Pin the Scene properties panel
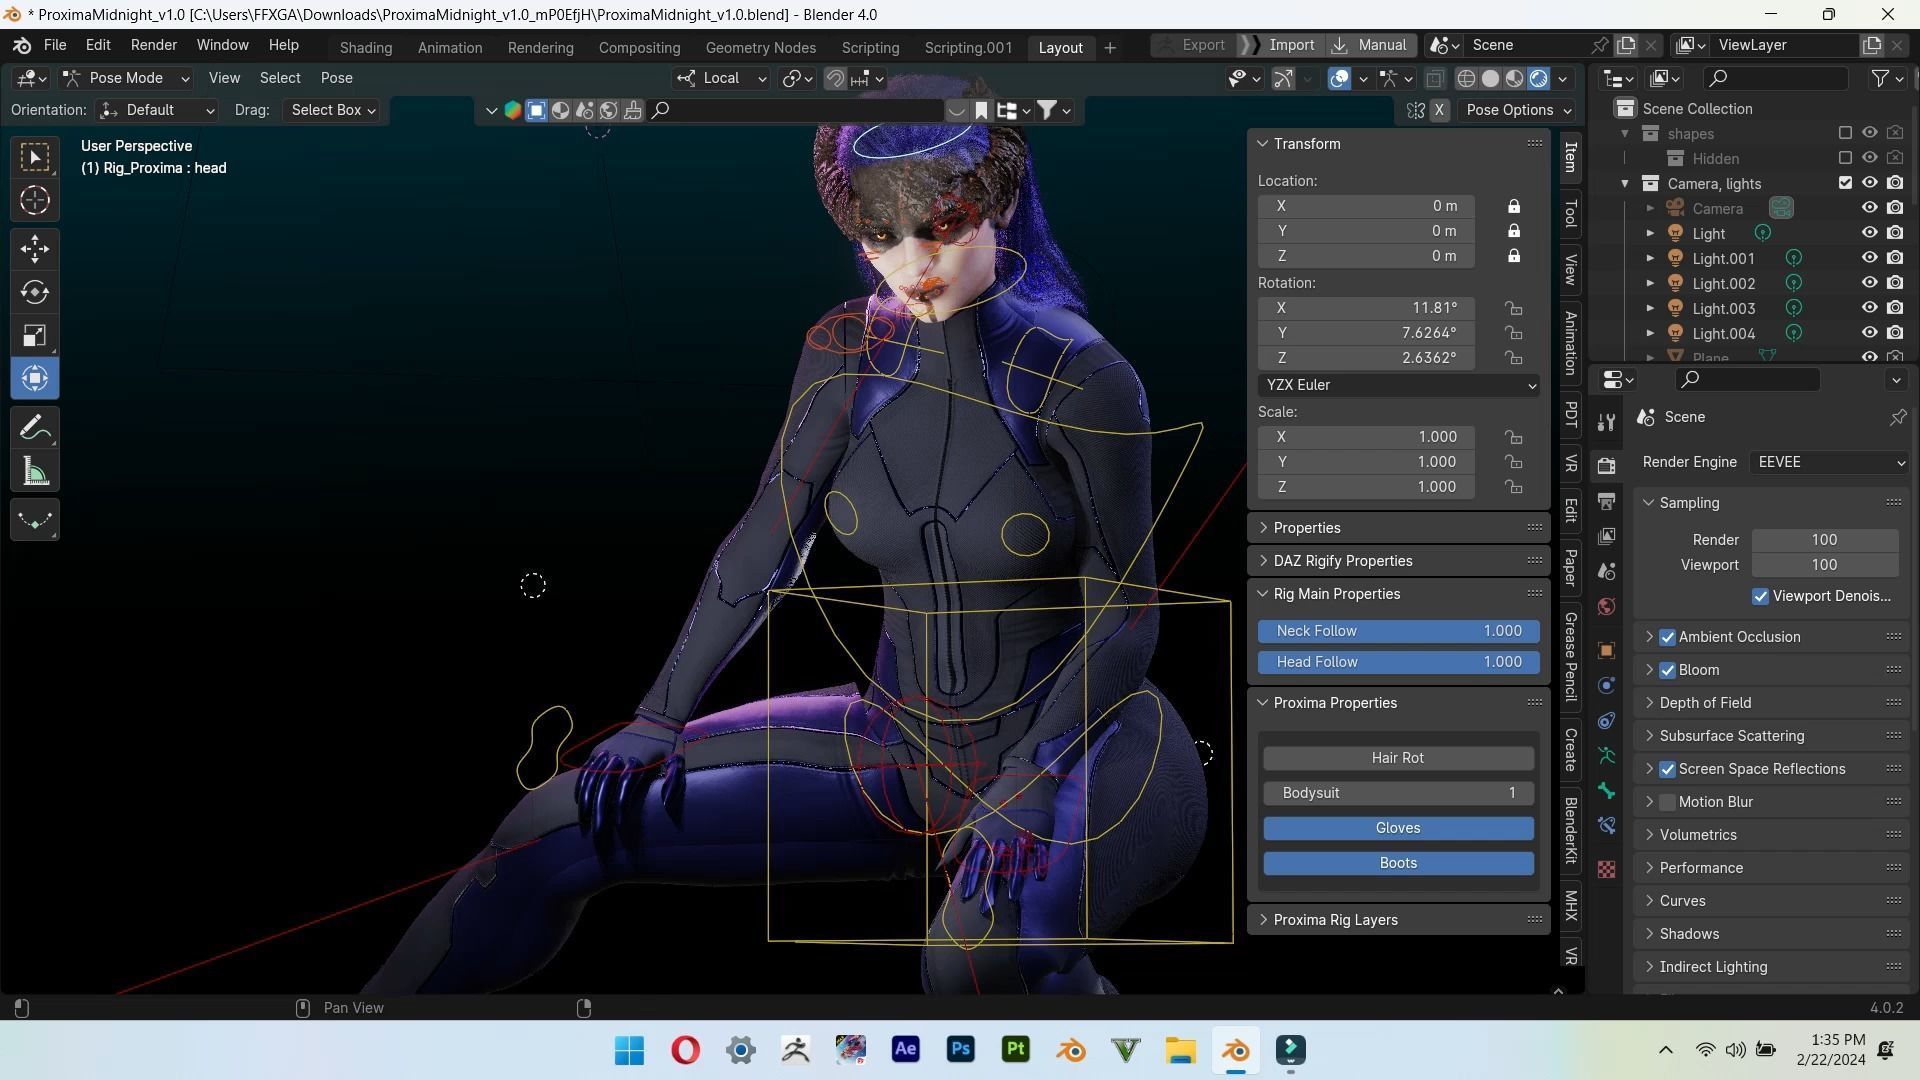 [1898, 417]
